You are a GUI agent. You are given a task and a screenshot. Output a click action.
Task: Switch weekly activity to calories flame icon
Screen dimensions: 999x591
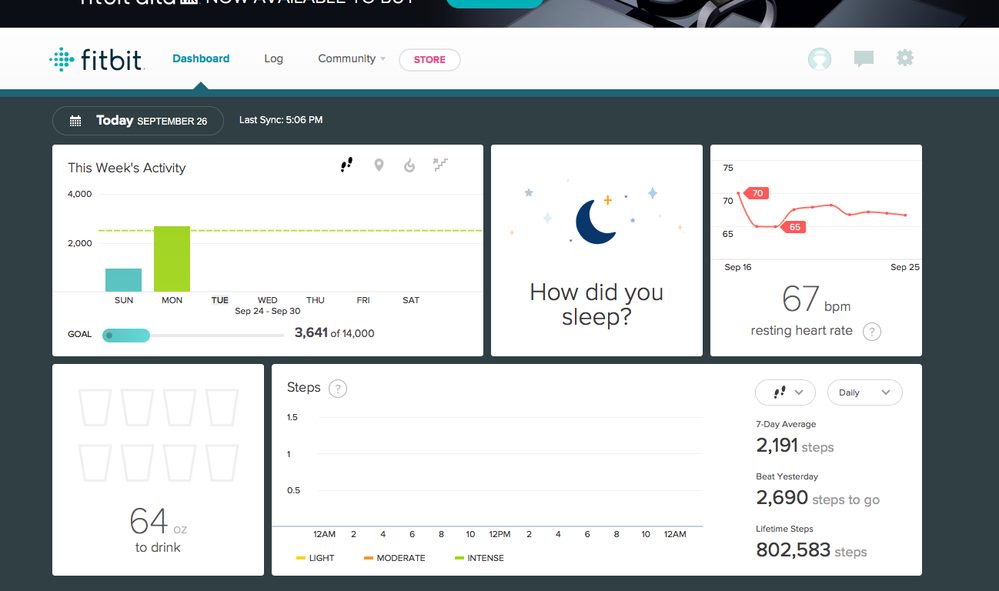click(x=409, y=165)
